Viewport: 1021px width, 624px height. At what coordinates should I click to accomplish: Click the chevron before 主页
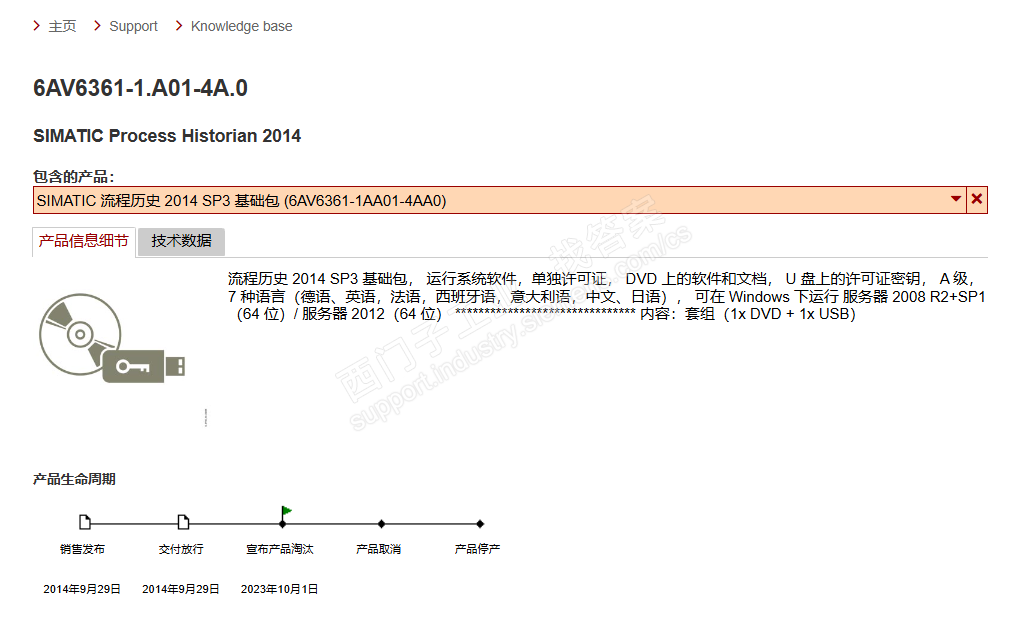[36, 25]
